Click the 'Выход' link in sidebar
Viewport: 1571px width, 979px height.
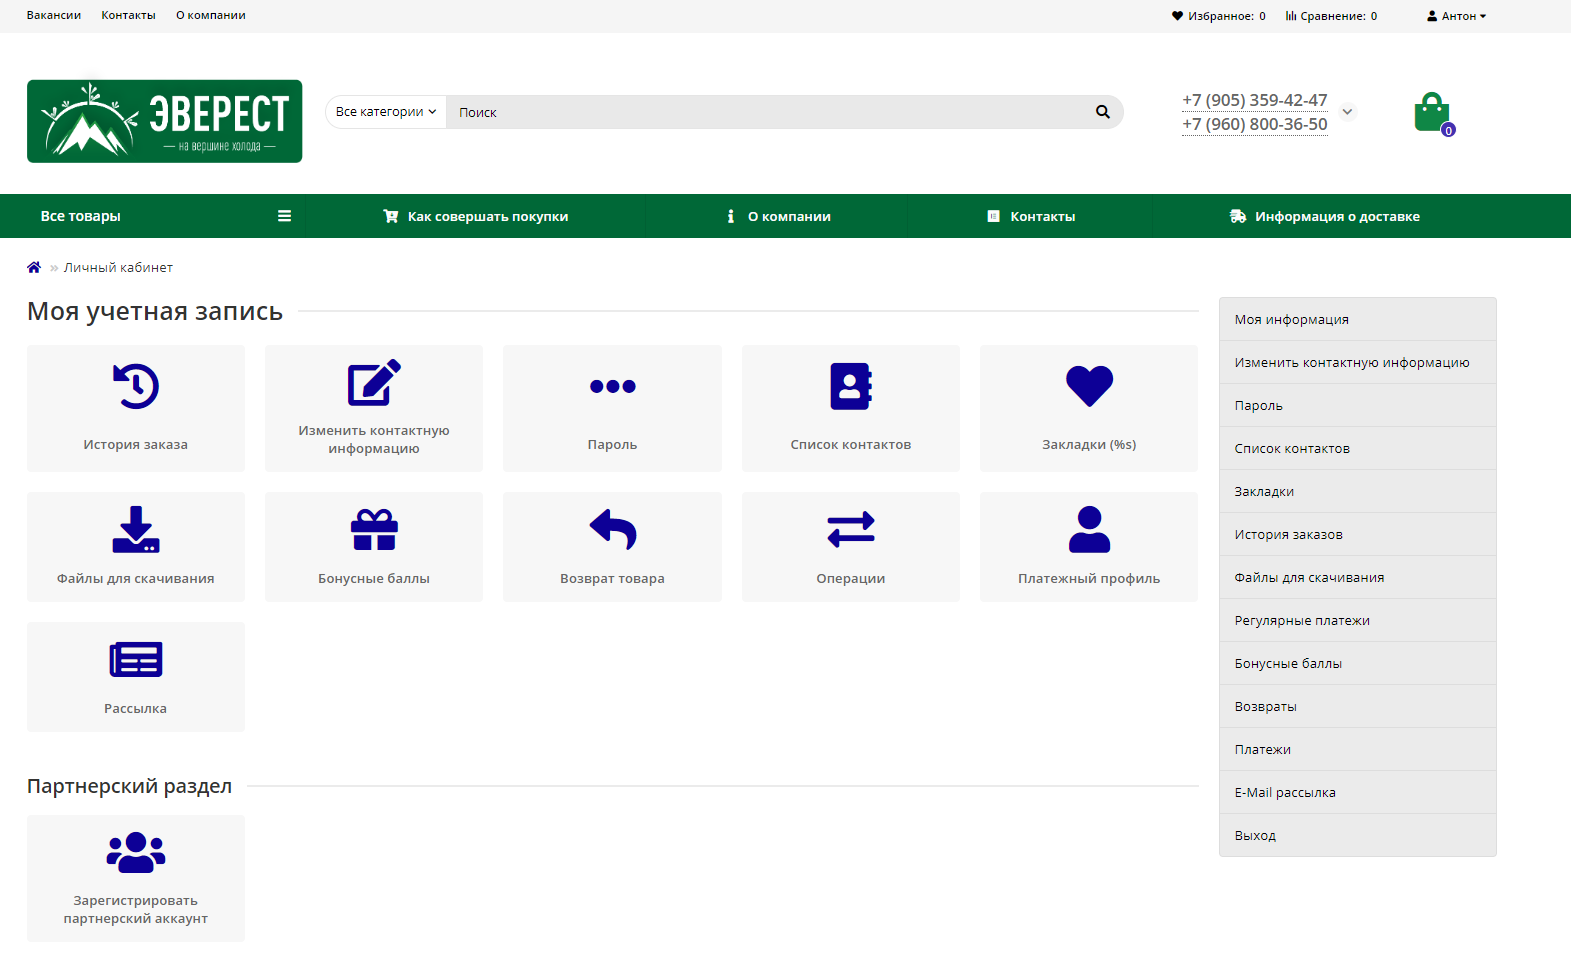click(x=1255, y=835)
